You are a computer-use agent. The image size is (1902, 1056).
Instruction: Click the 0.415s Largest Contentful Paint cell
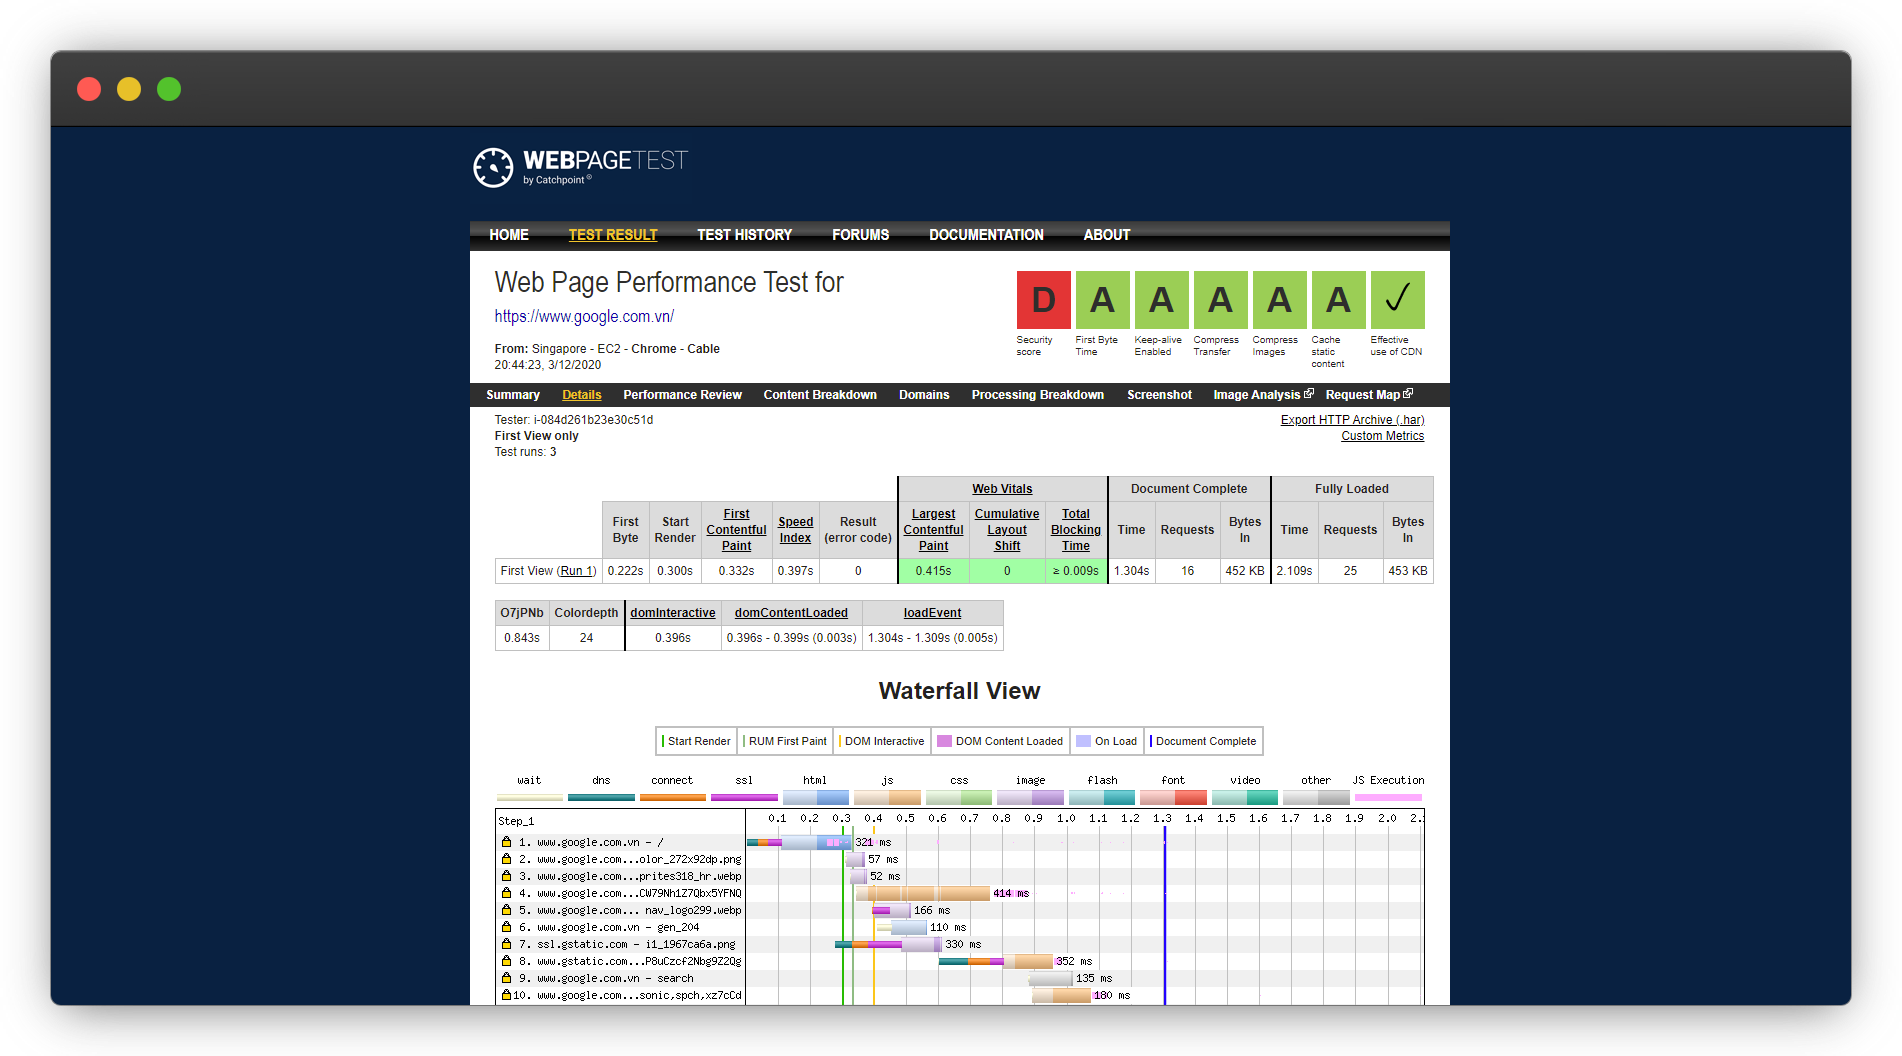[x=933, y=571]
